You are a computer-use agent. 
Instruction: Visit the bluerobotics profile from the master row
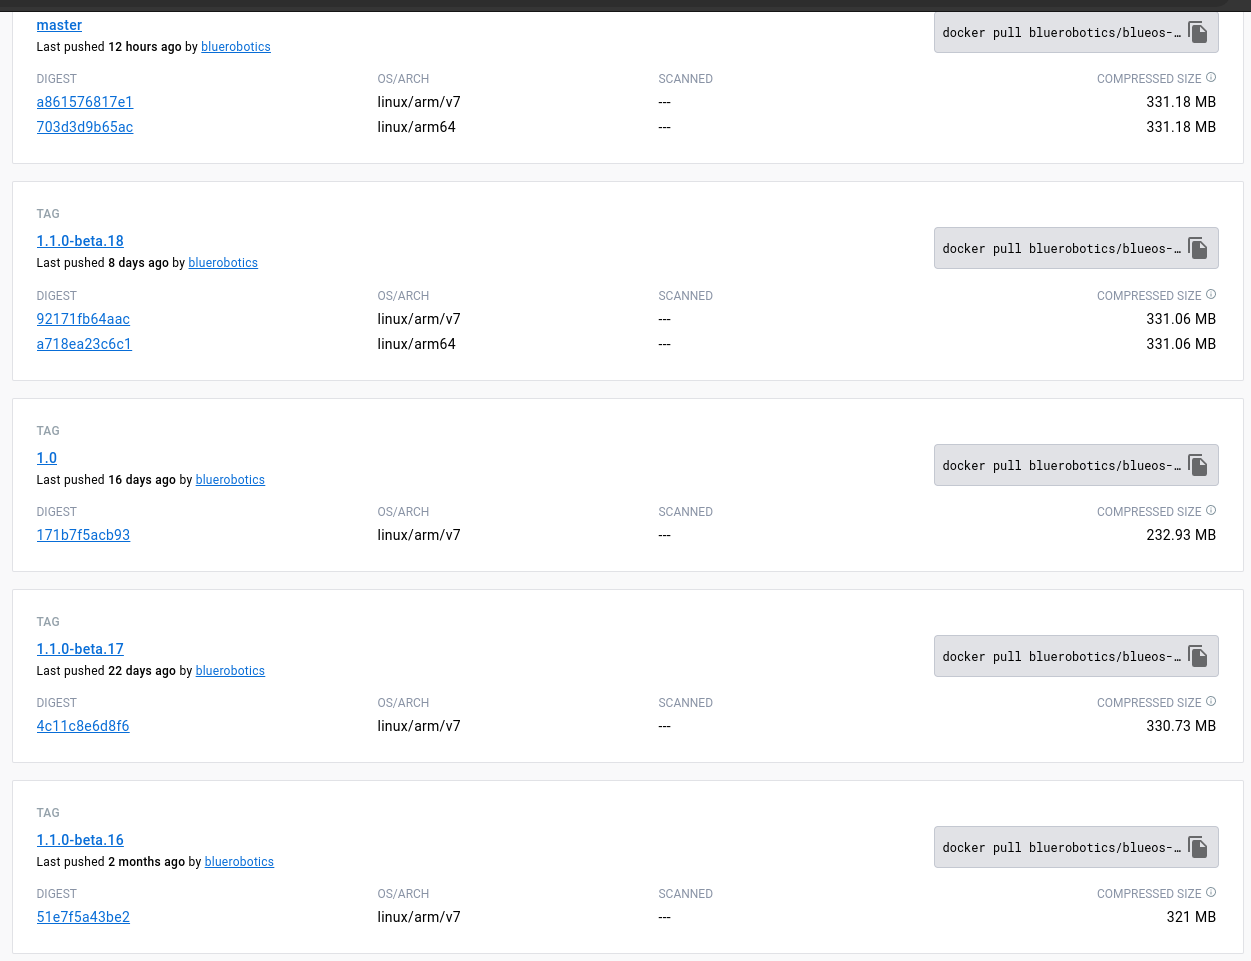point(235,46)
